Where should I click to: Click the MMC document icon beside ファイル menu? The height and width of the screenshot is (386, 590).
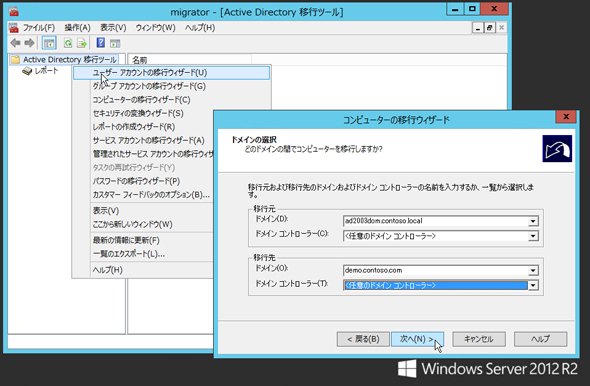click(14, 27)
